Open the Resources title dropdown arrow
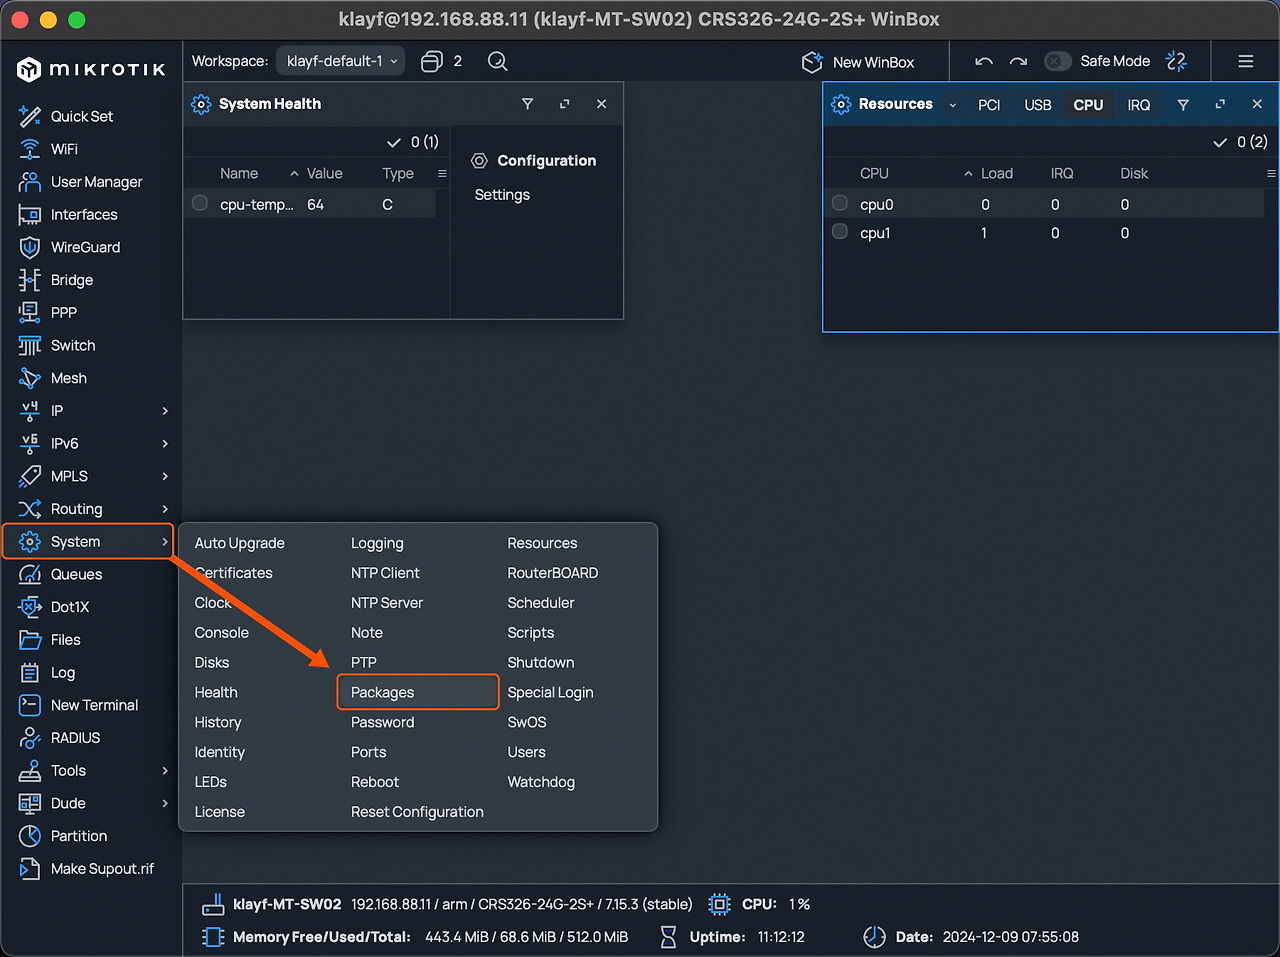This screenshot has height=957, width=1280. coord(952,105)
